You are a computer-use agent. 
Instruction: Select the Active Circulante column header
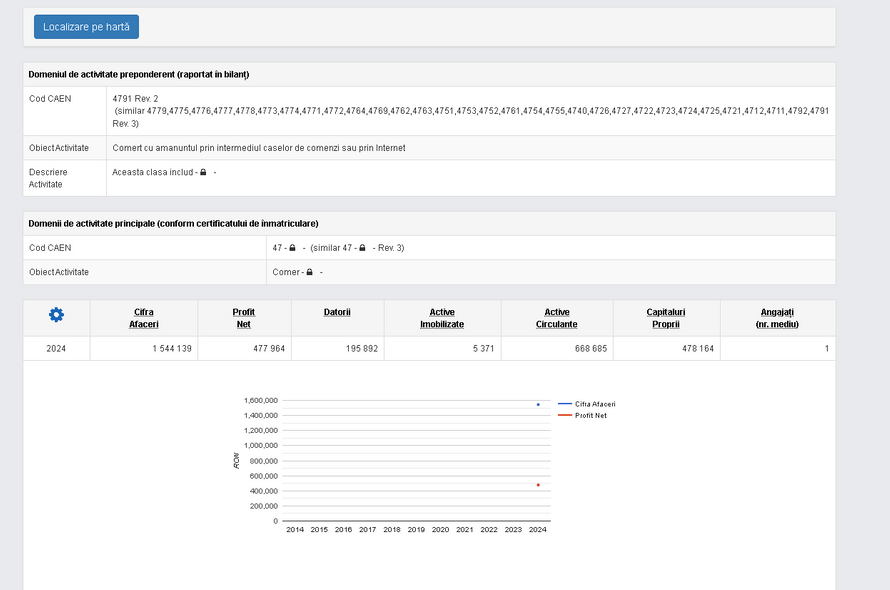coord(557,318)
